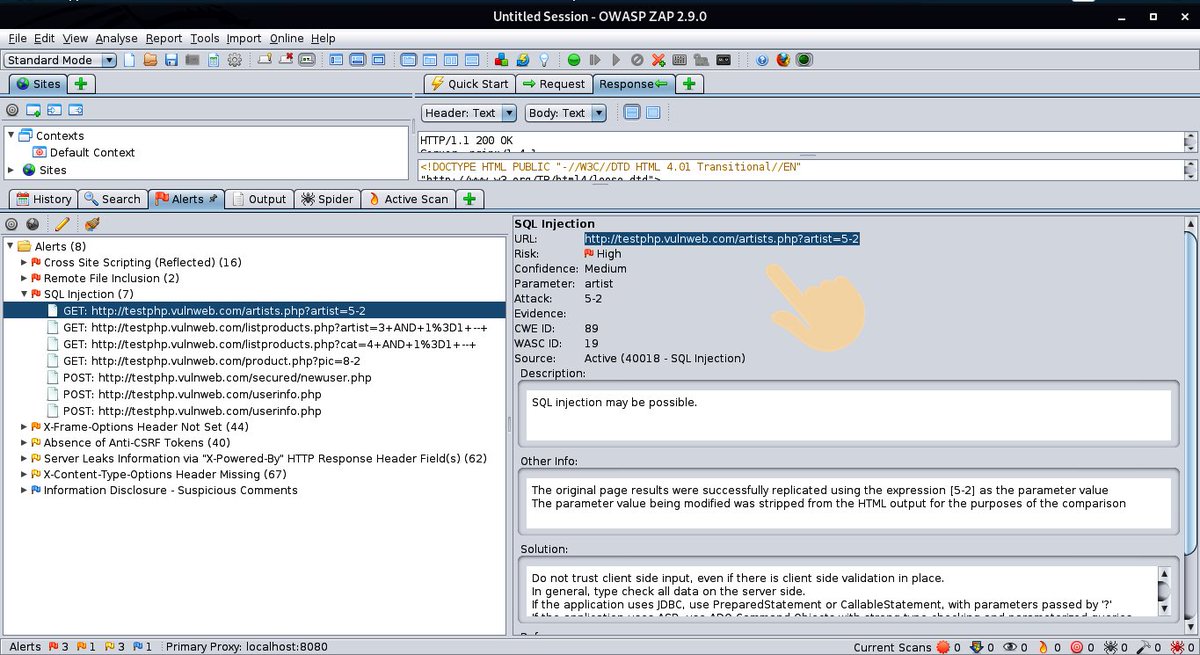Click the blue Informational alerts flag in footer

[x=138, y=647]
